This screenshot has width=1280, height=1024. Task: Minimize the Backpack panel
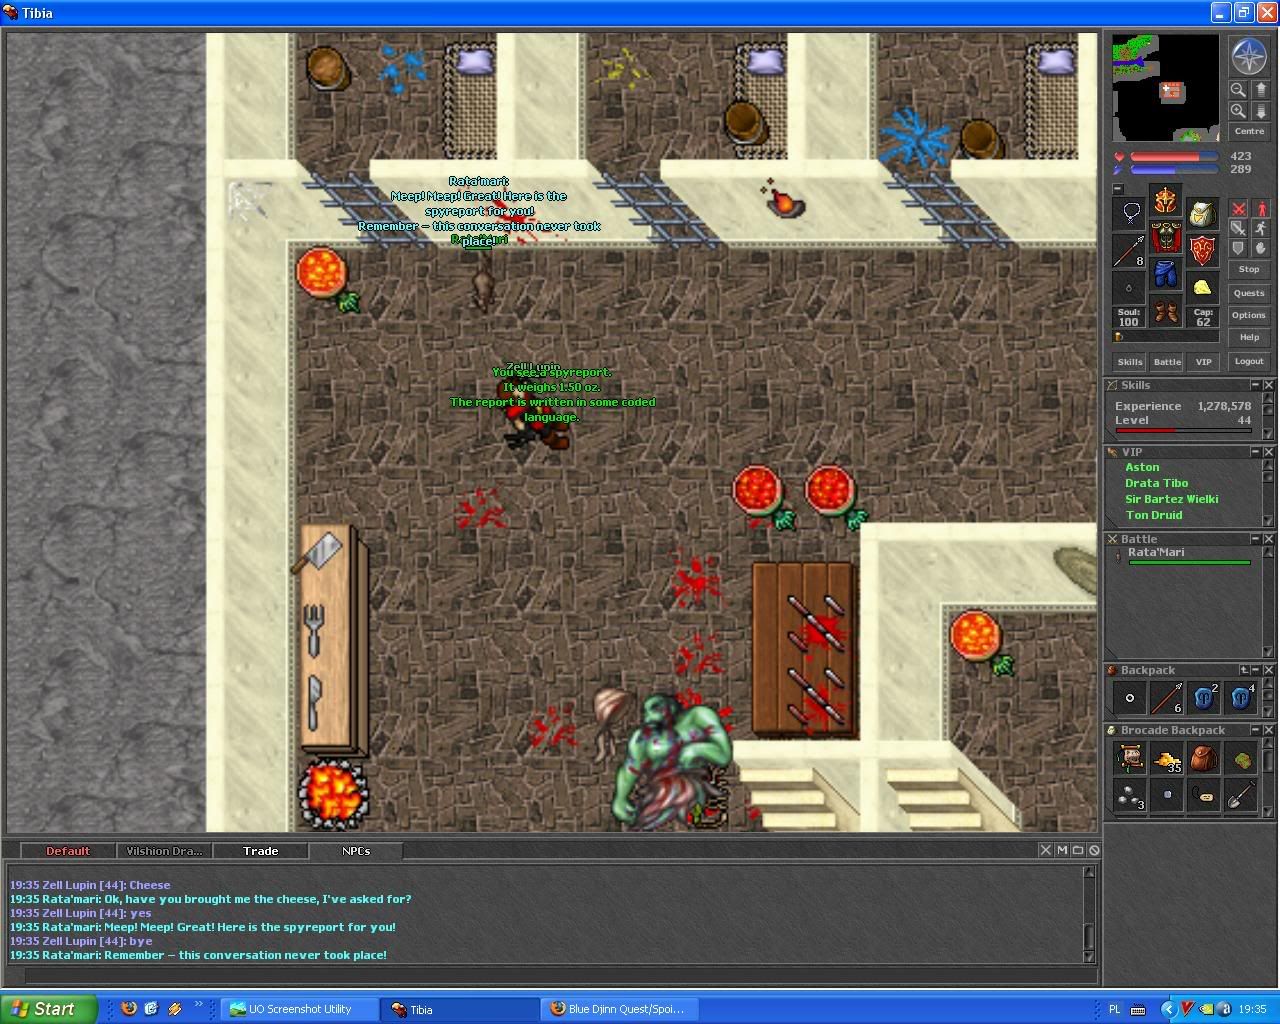point(1255,670)
